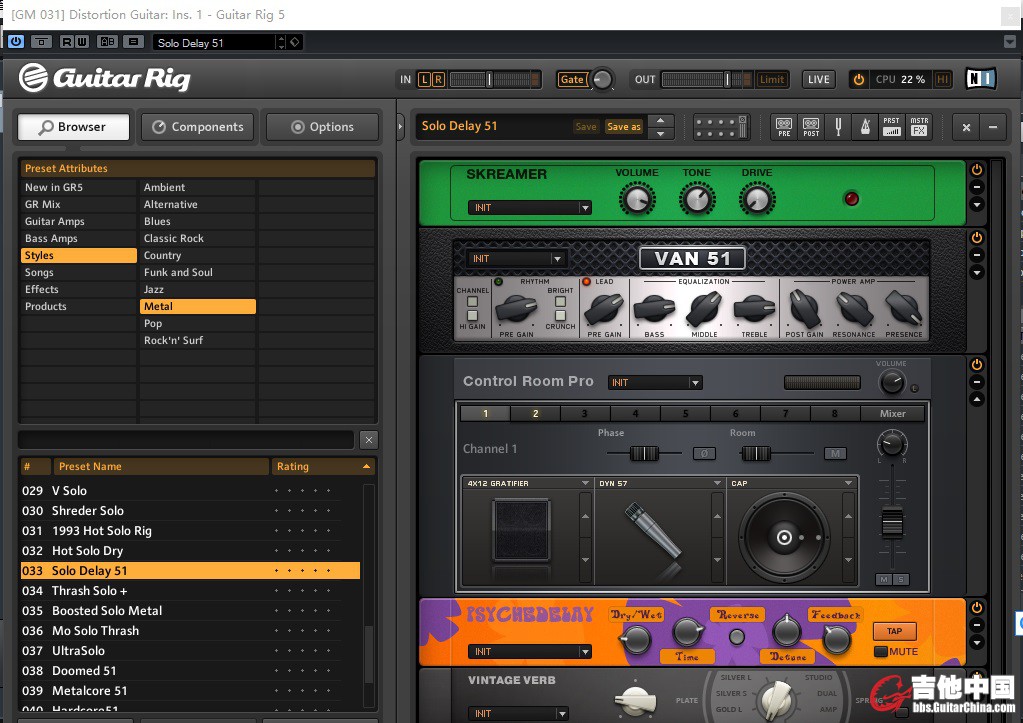Toggle the noise Gate button
Viewport: 1023px width, 723px height.
(572, 80)
